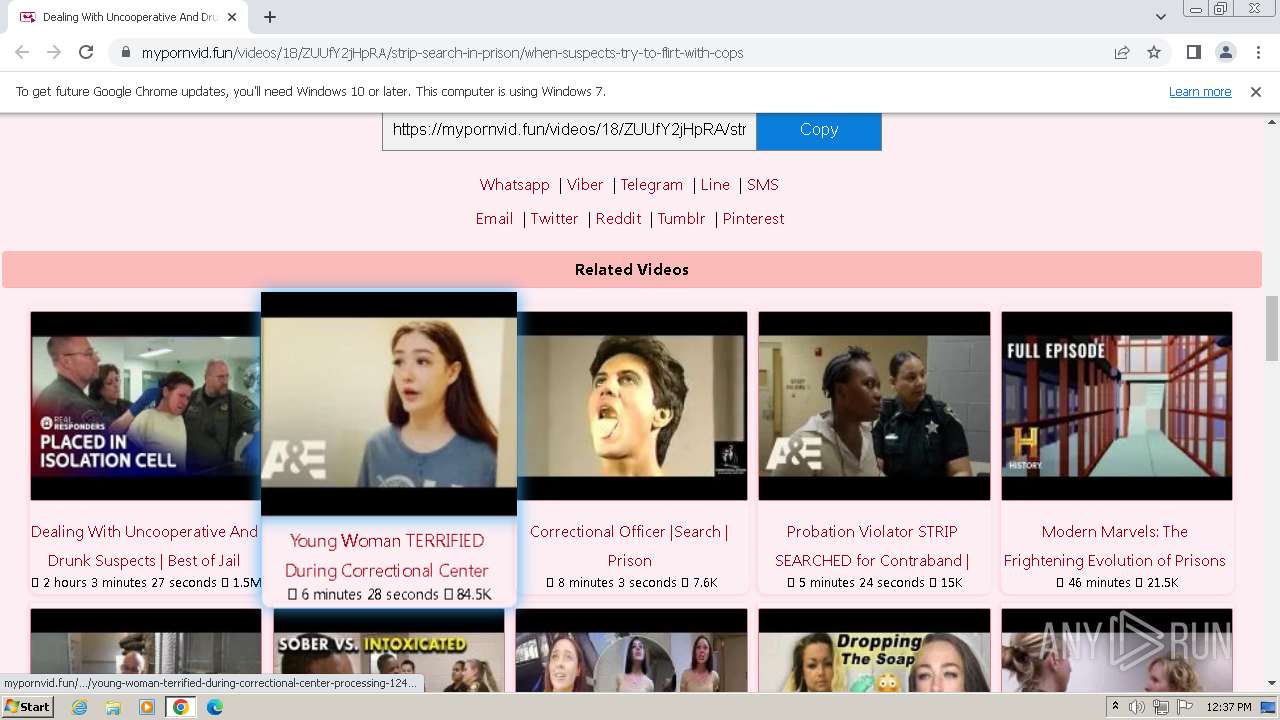Open Chrome's three-dot menu

coord(1258,53)
